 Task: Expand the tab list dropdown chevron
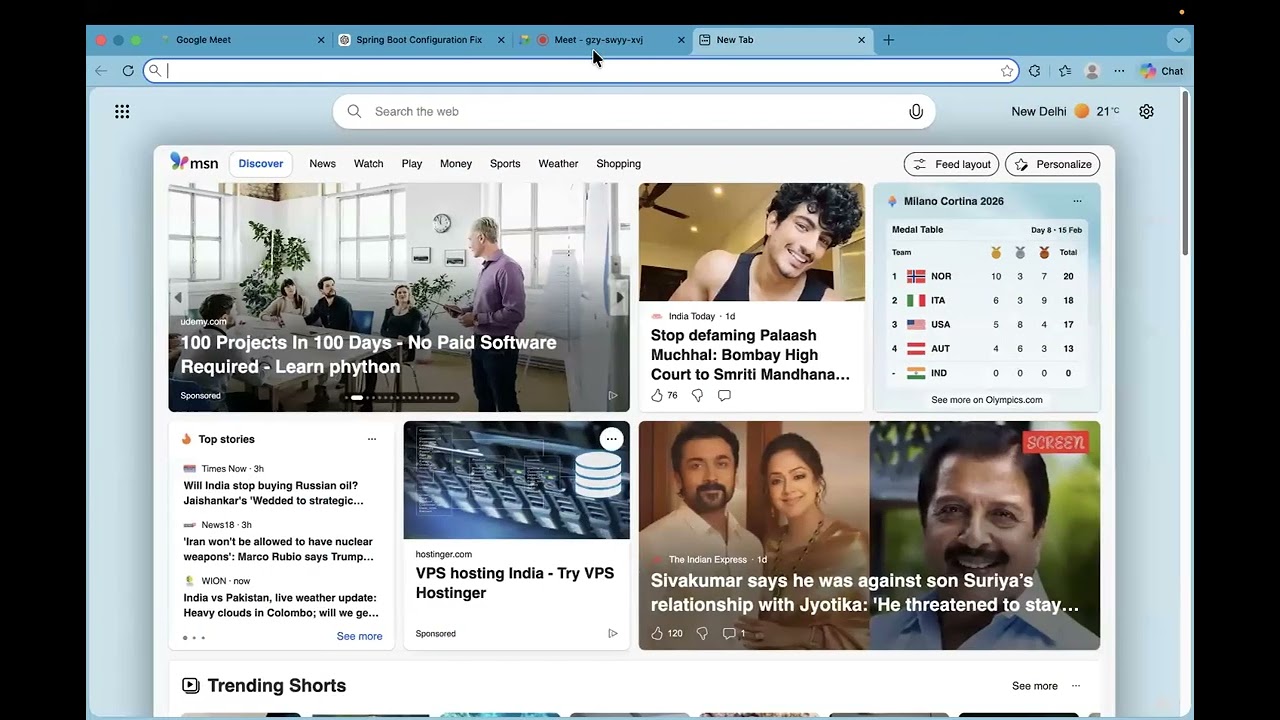1179,40
